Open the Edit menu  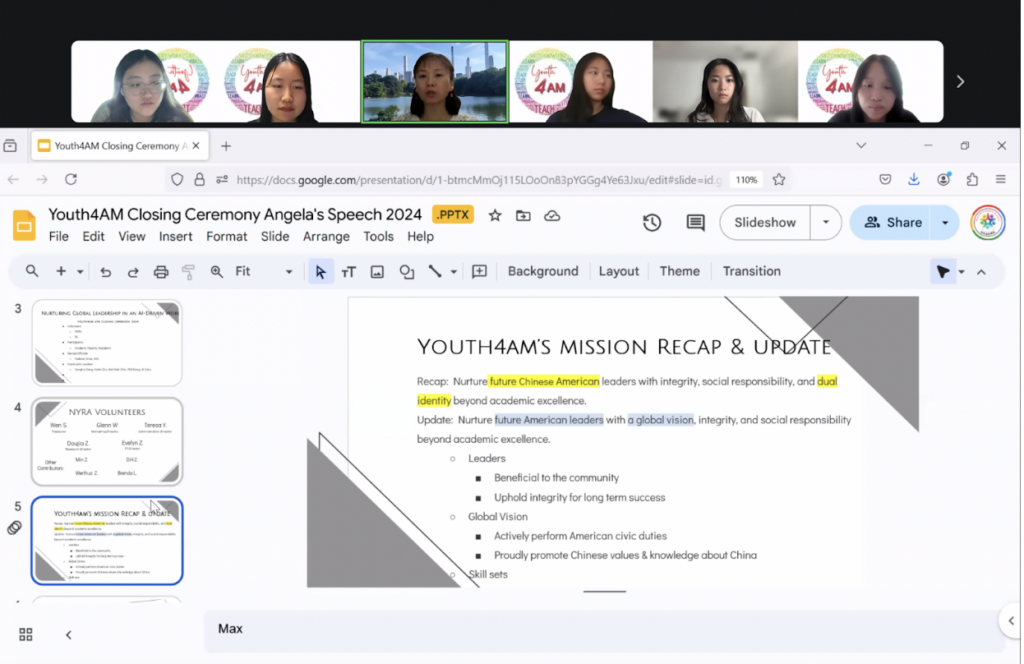(93, 236)
